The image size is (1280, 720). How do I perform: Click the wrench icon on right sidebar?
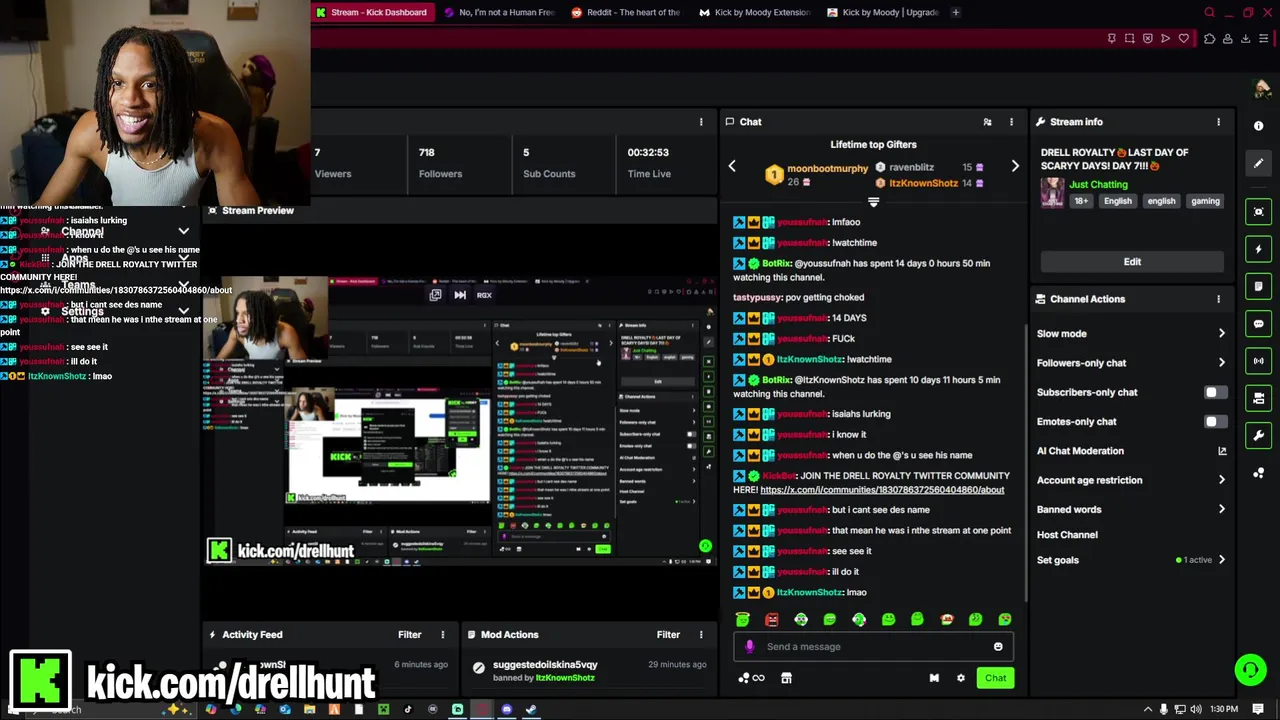(x=1259, y=436)
